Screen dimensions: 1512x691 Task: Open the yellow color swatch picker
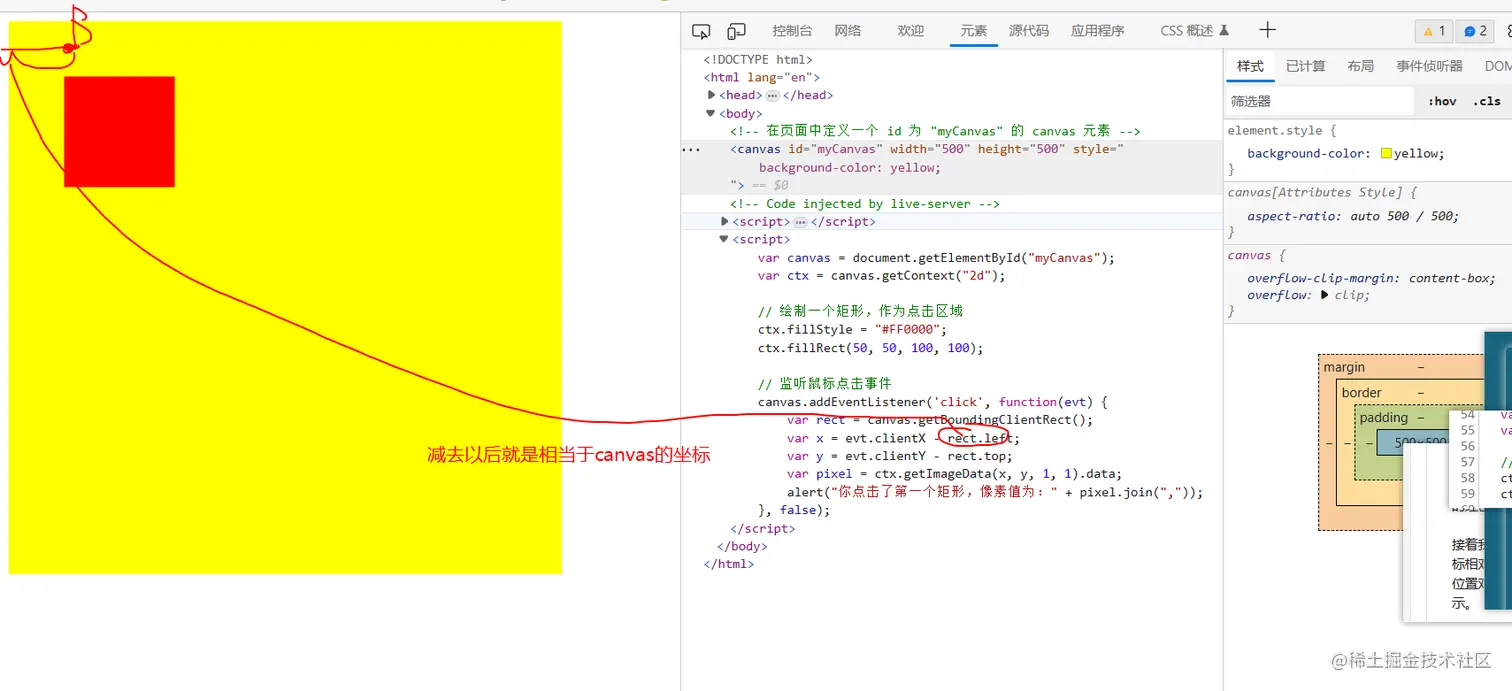pyautogui.click(x=1386, y=154)
